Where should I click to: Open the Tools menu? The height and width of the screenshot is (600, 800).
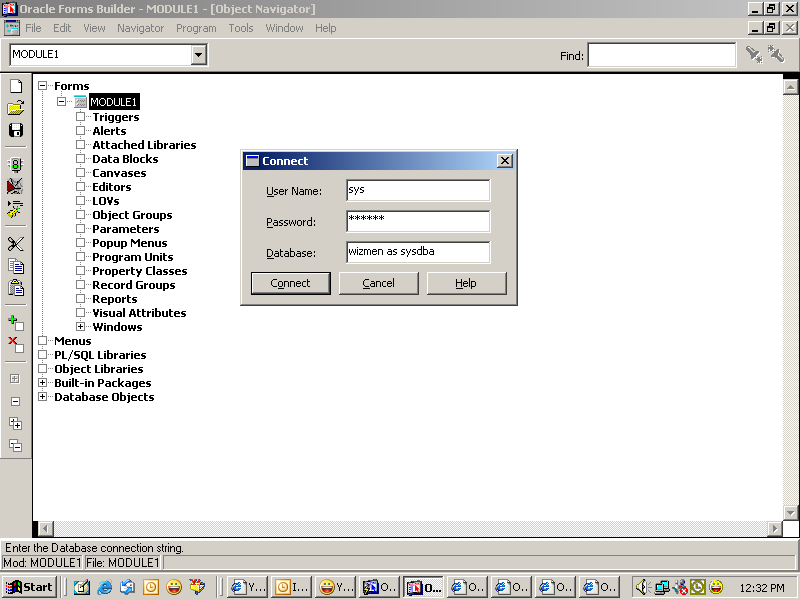tap(241, 28)
